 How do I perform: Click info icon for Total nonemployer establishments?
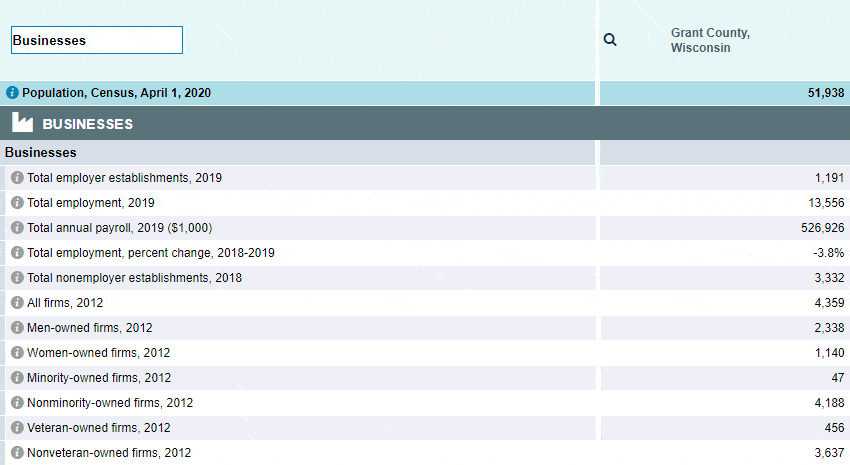coord(17,278)
